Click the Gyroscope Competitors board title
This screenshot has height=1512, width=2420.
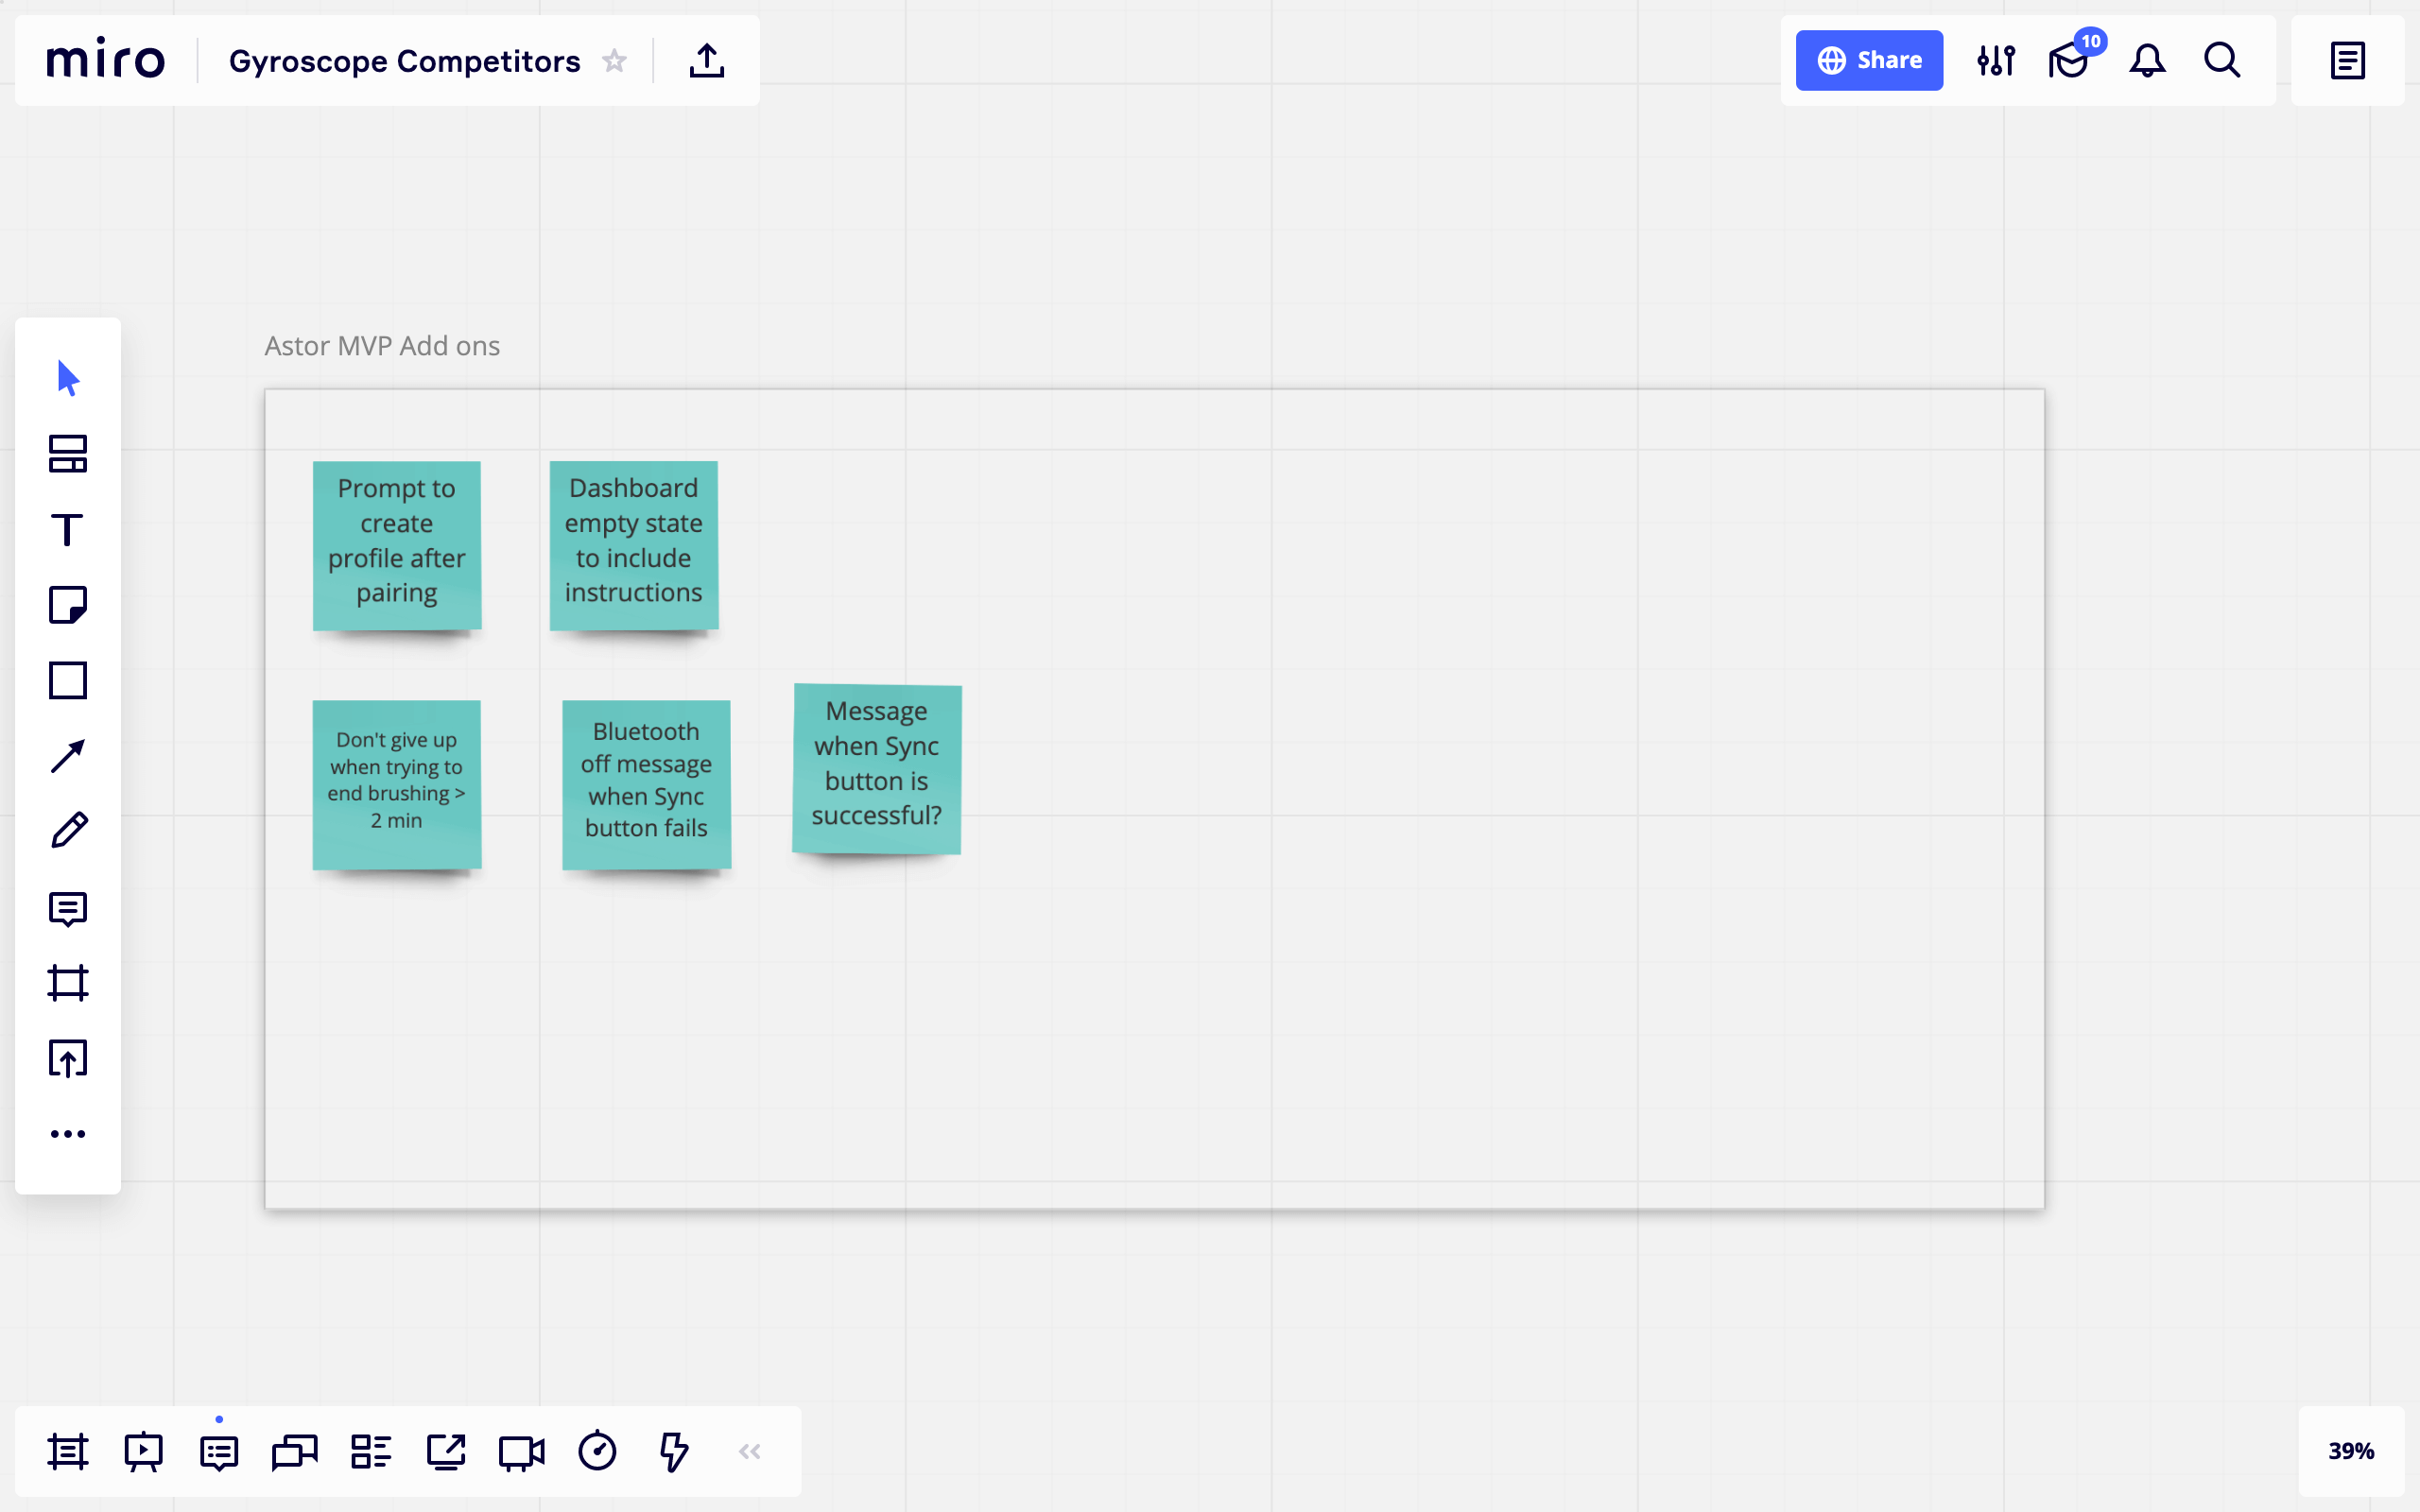click(x=404, y=61)
